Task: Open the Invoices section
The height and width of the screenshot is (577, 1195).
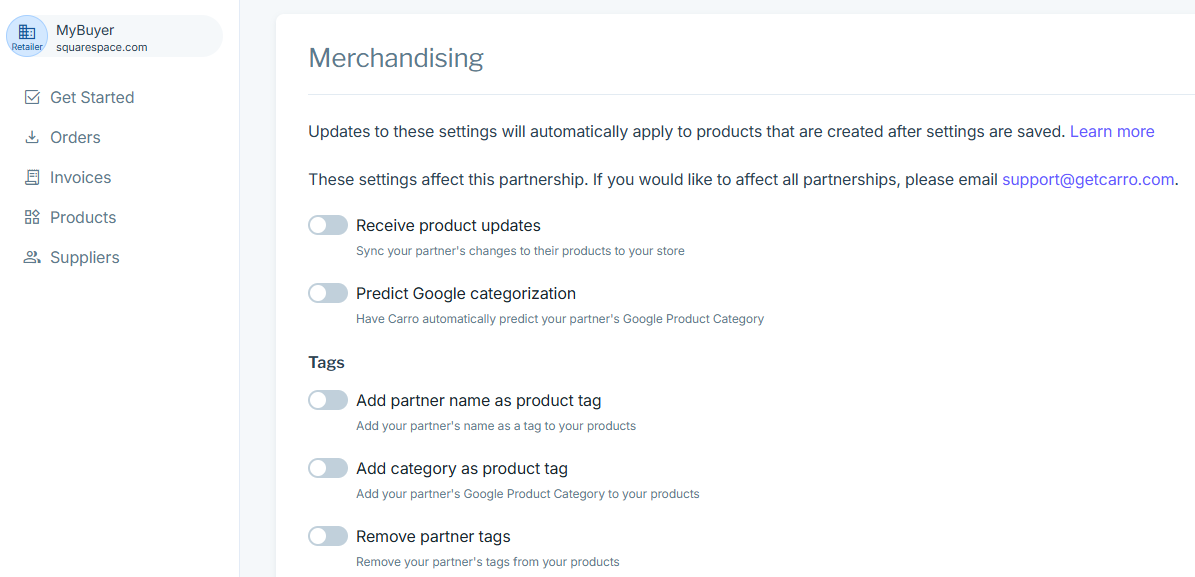Action: point(80,177)
